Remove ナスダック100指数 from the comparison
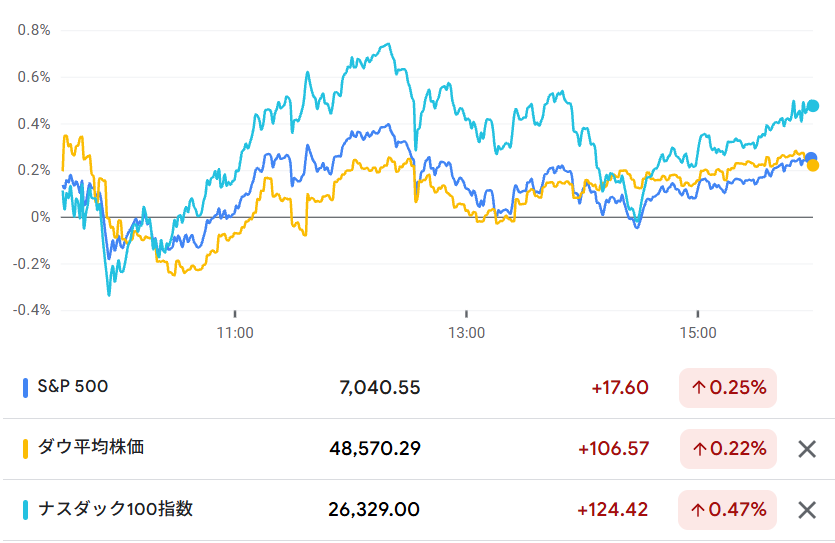This screenshot has height=543, width=835. (807, 510)
